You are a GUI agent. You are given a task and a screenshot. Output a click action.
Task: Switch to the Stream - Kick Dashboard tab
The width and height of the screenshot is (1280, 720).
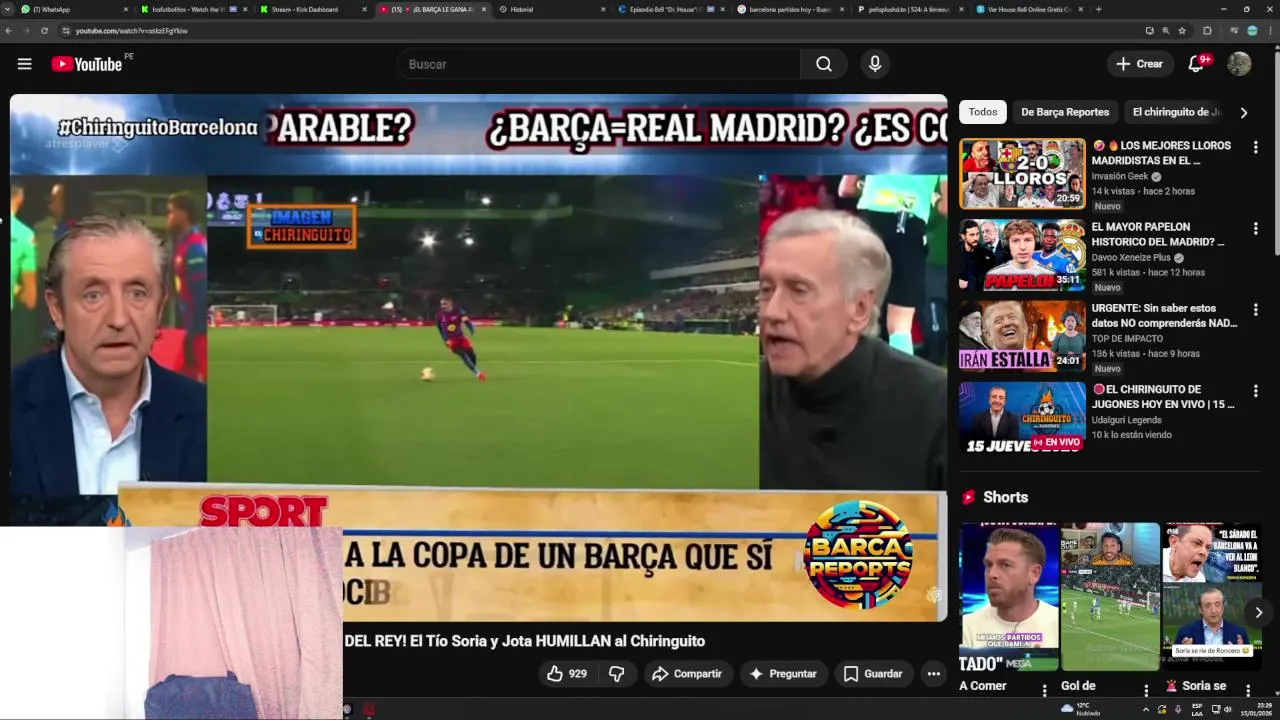click(313, 9)
